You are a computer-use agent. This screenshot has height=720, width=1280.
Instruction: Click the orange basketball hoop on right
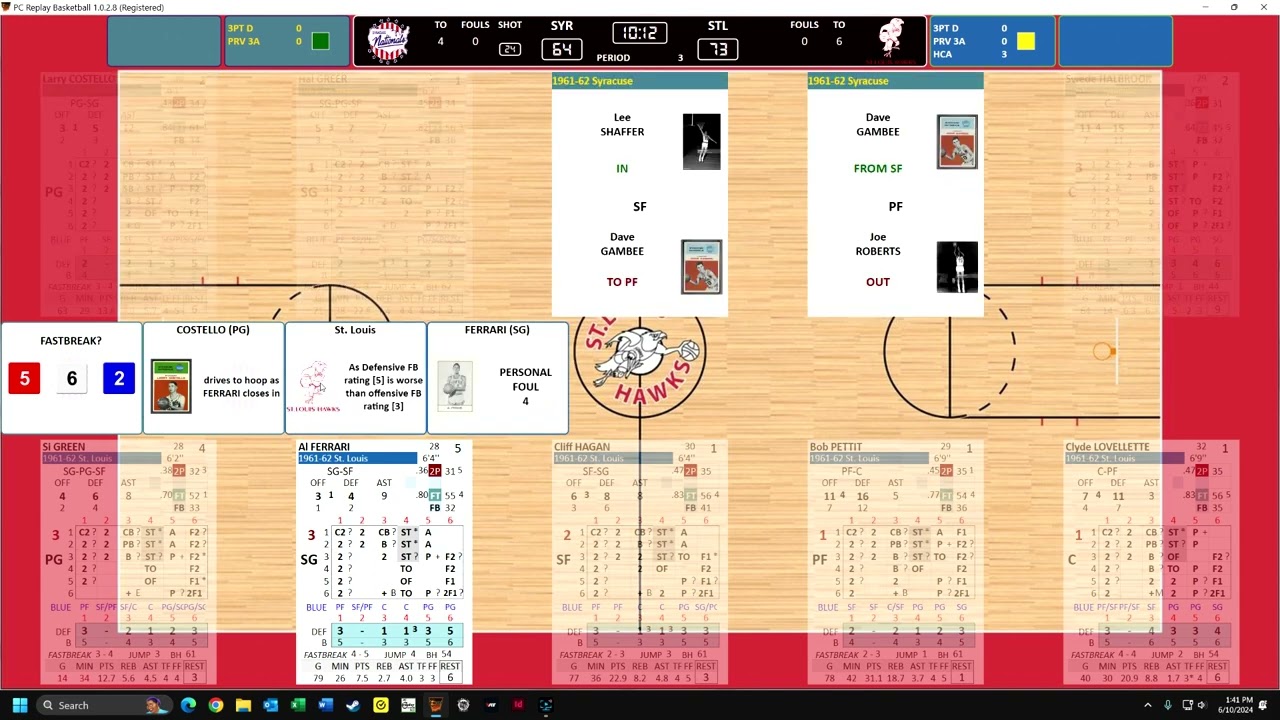click(1103, 351)
